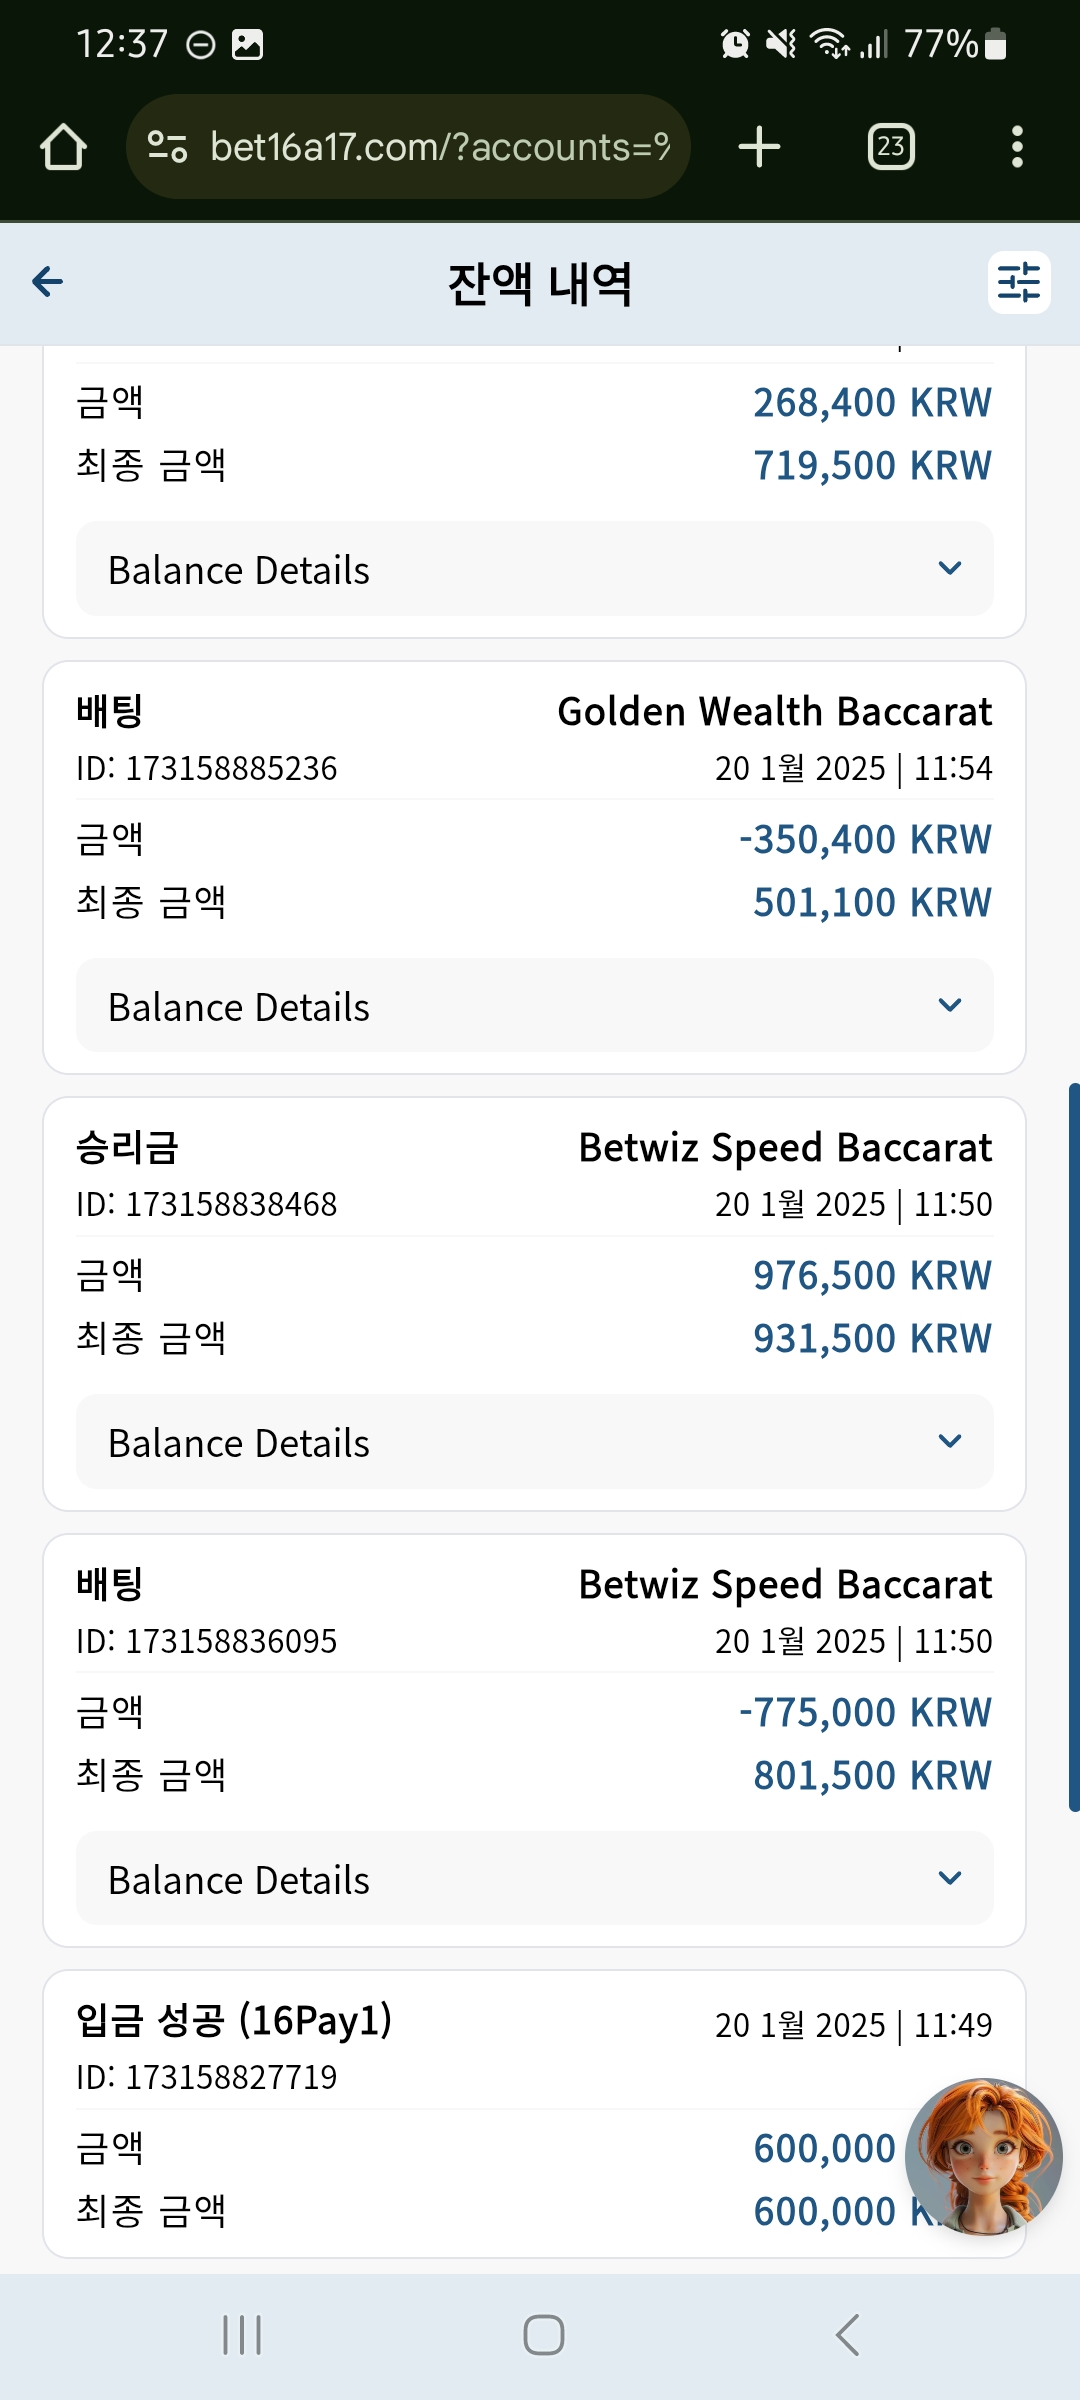
Task: Expand Balance Details for the -775,000 KRW bet
Action: [x=535, y=1879]
